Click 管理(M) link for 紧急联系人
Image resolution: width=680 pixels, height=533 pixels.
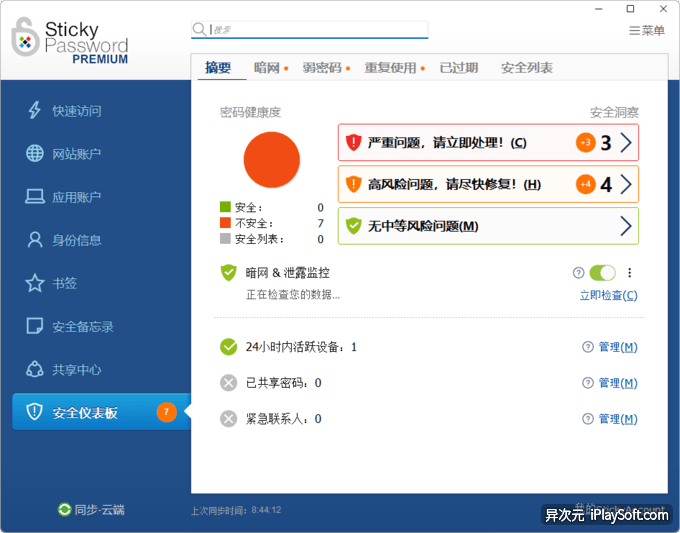point(618,419)
